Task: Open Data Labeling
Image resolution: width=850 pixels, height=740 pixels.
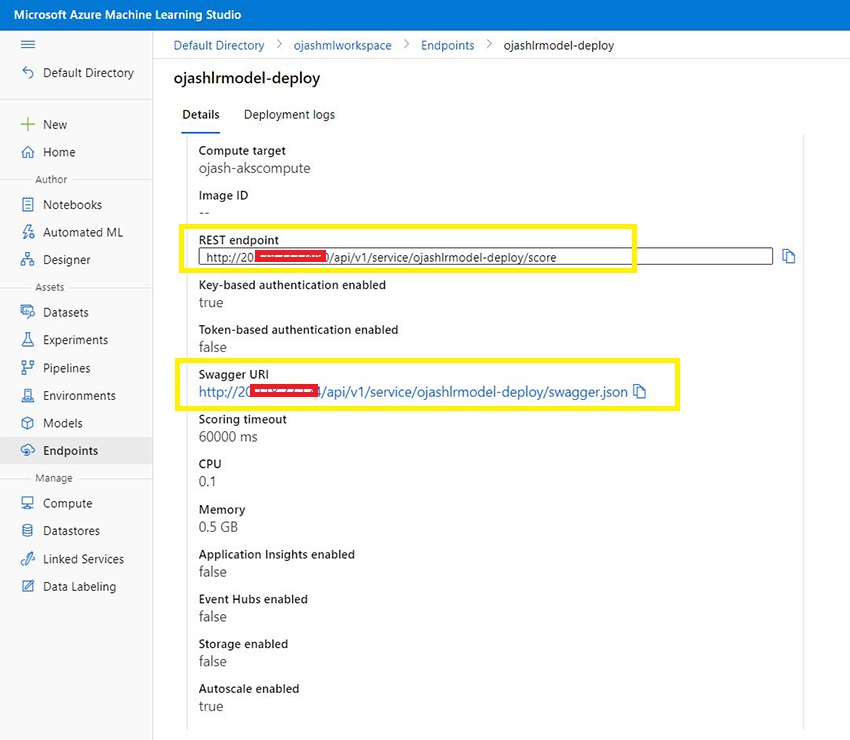Action: 80,587
